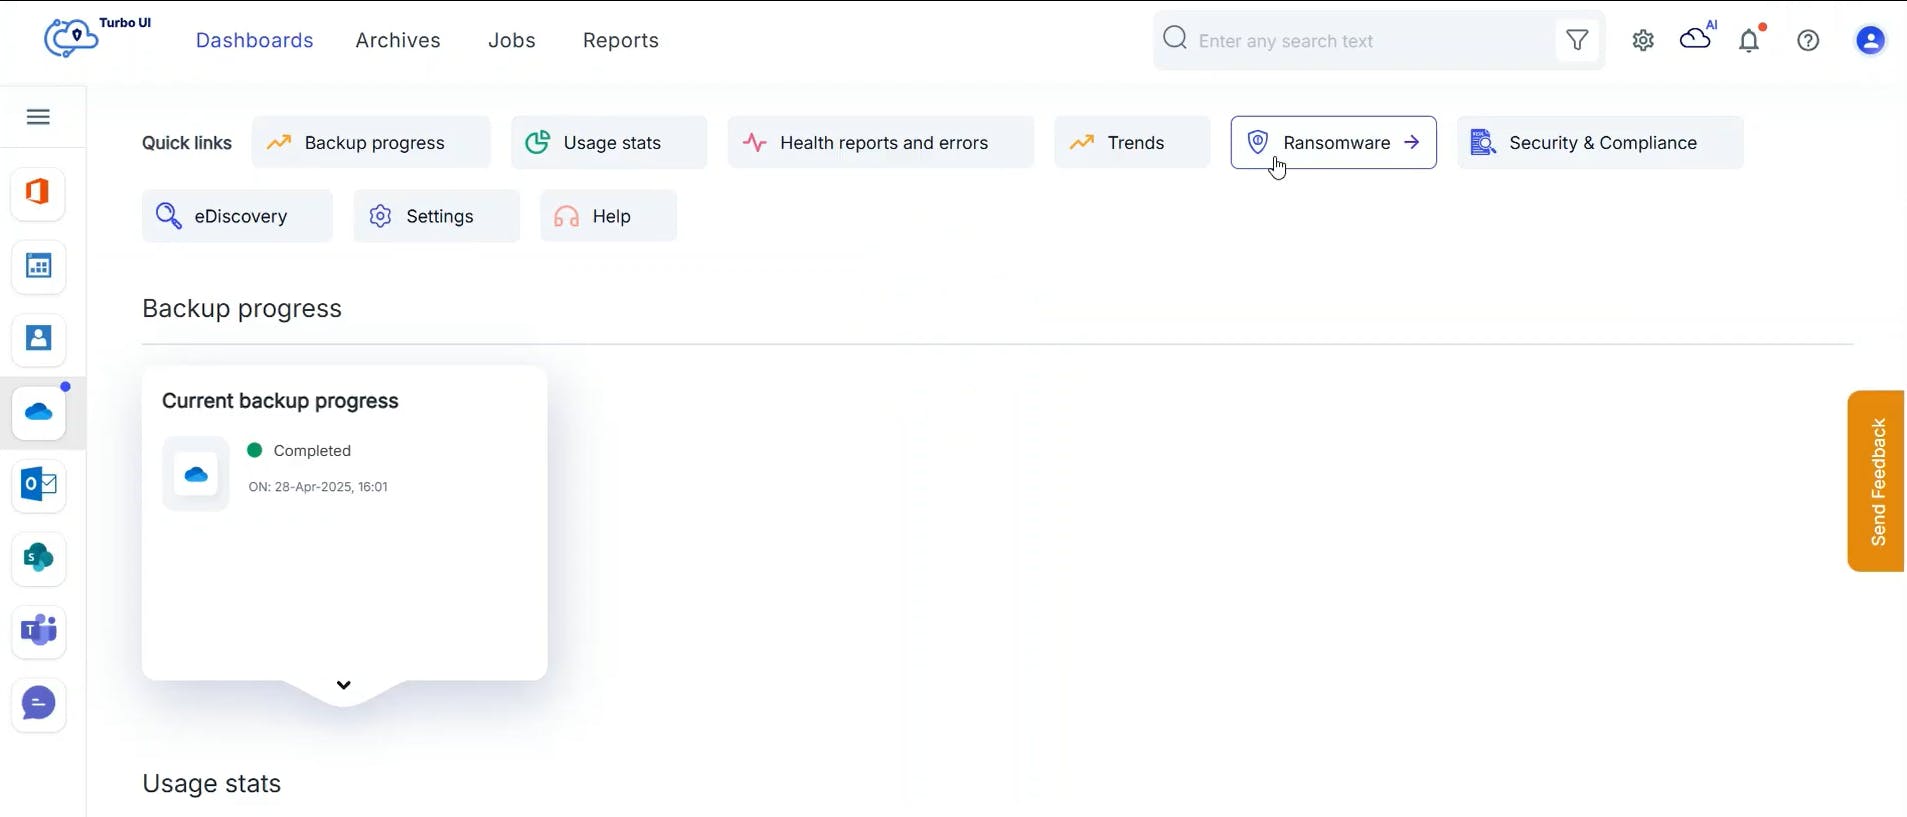
Task: Switch to the Archives tab
Action: 398,40
